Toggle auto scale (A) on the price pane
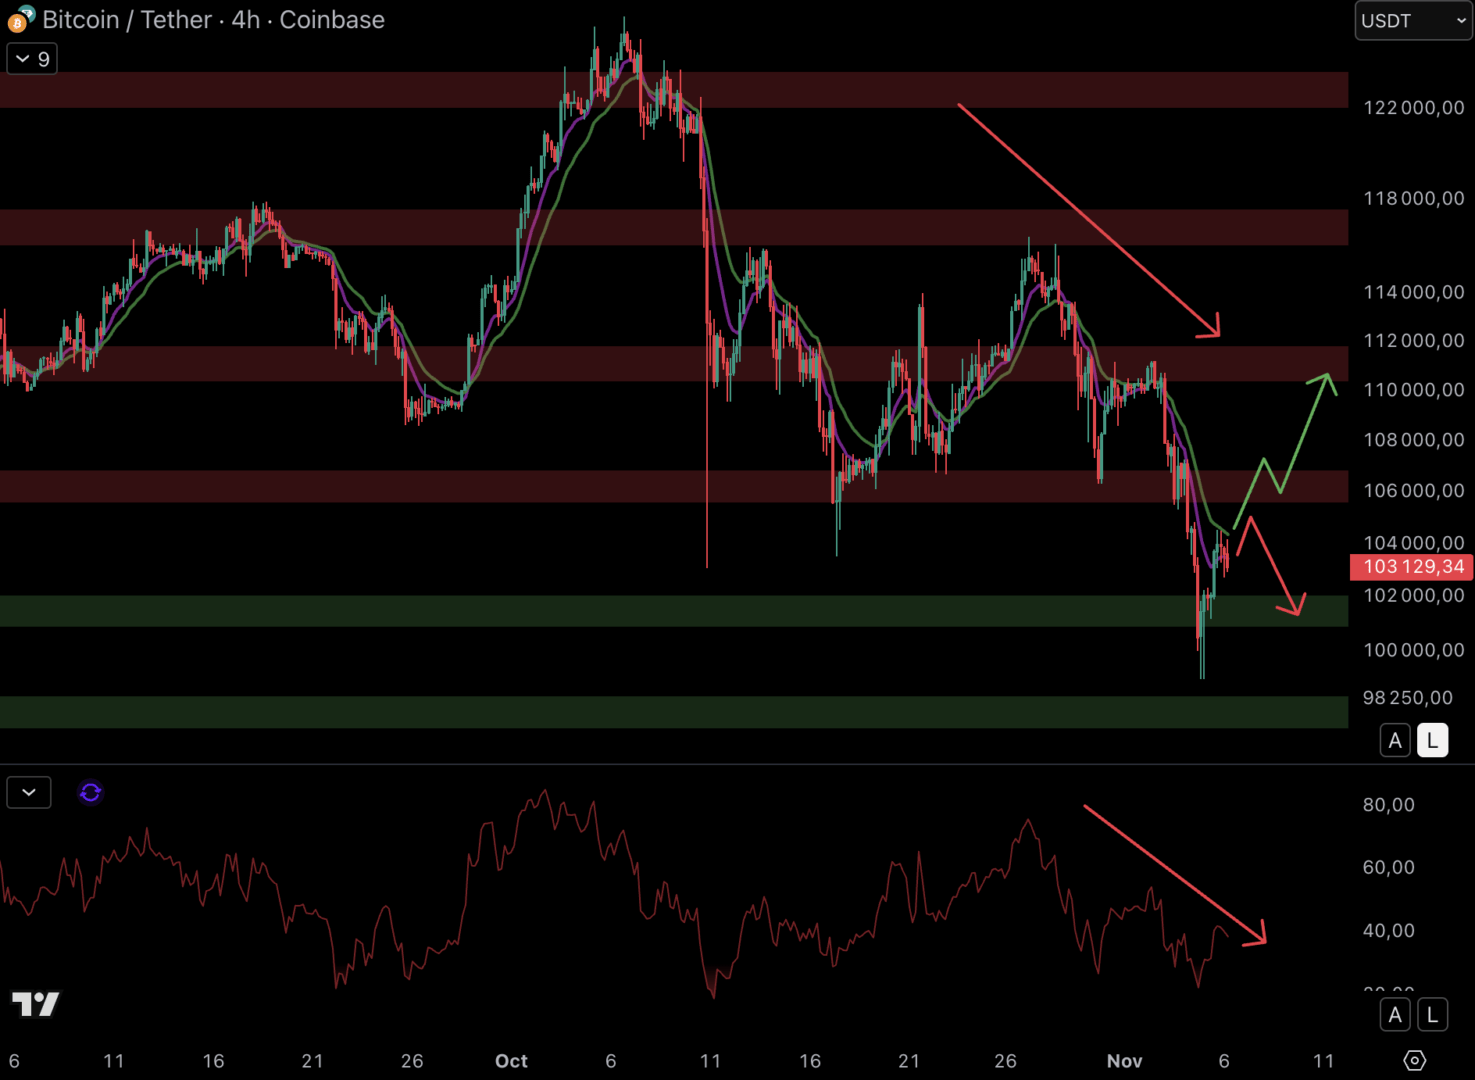This screenshot has height=1080, width=1475. pos(1395,741)
